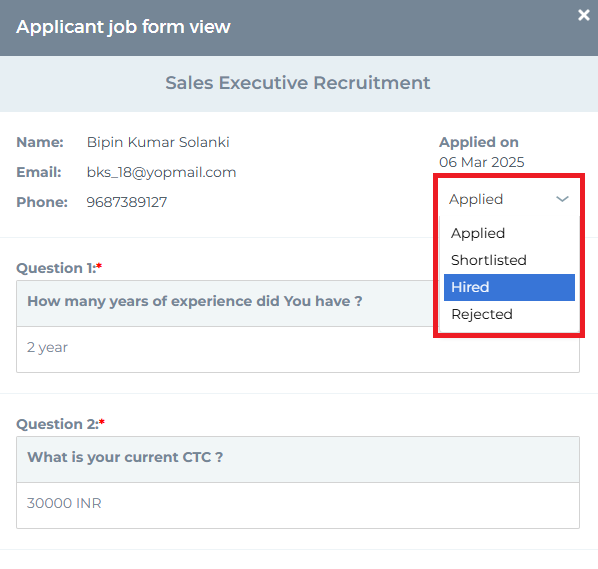Click the current CTC question text

coord(125,457)
